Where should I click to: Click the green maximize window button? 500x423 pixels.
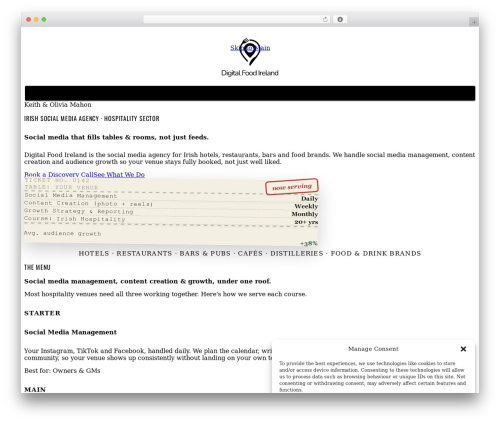coord(44,19)
